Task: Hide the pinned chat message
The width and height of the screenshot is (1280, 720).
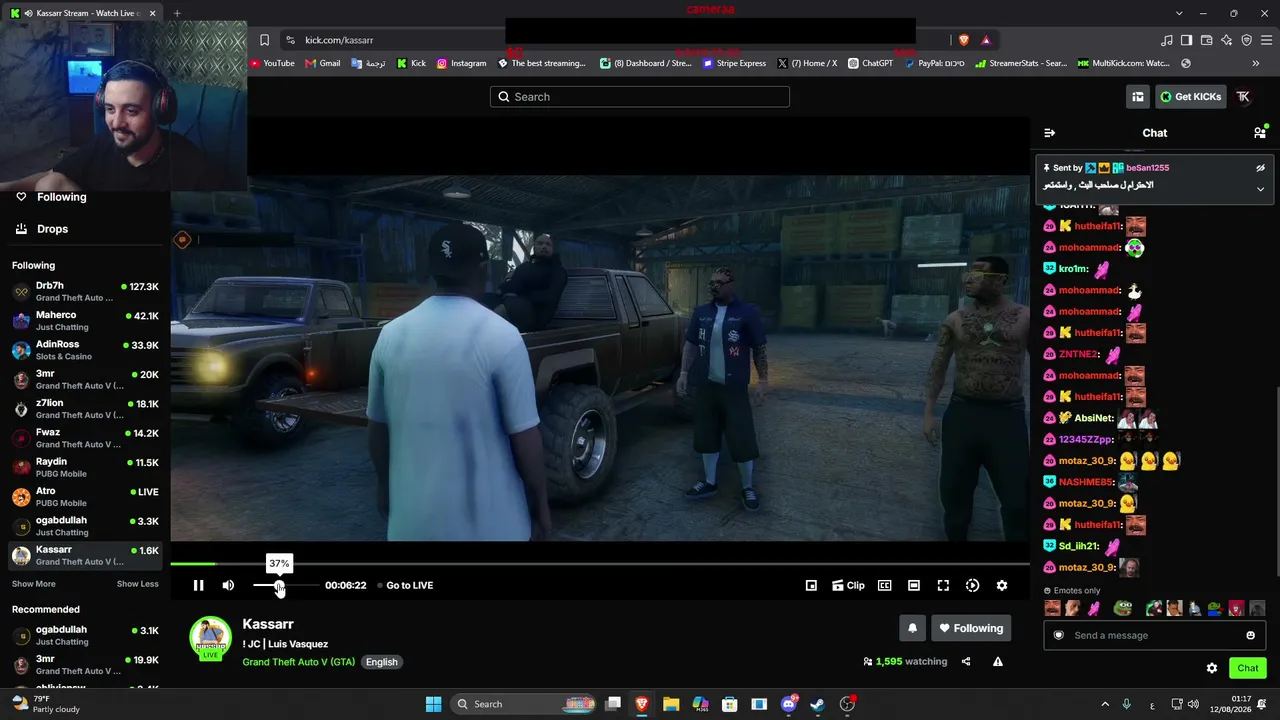Action: [1260, 168]
